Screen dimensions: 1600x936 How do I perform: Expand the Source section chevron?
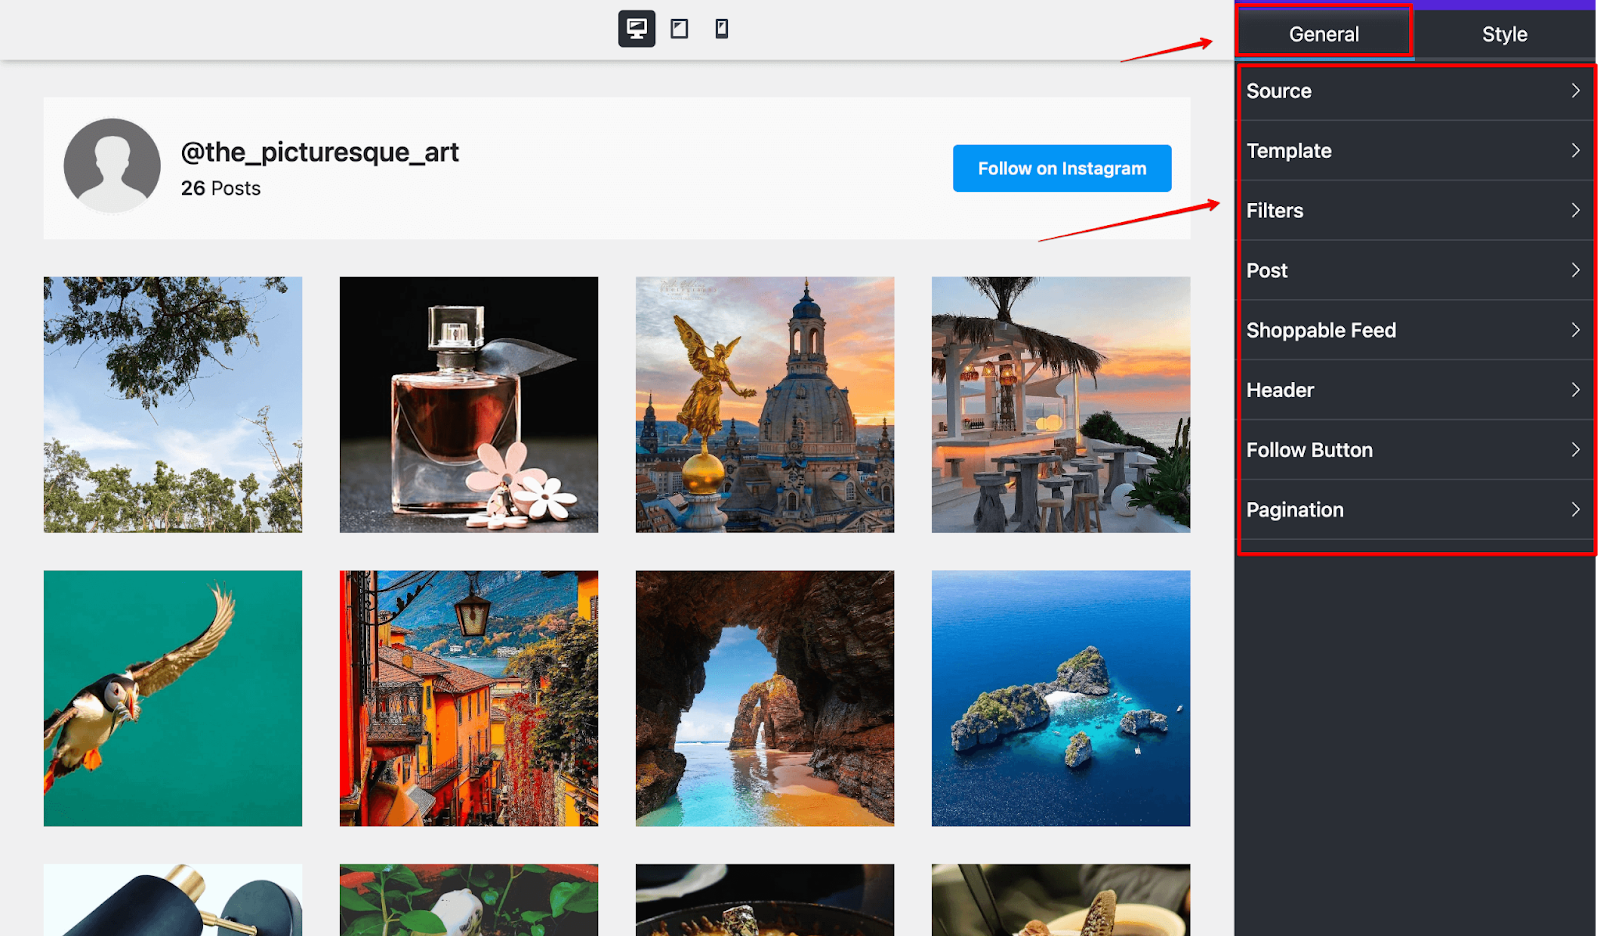click(1575, 91)
